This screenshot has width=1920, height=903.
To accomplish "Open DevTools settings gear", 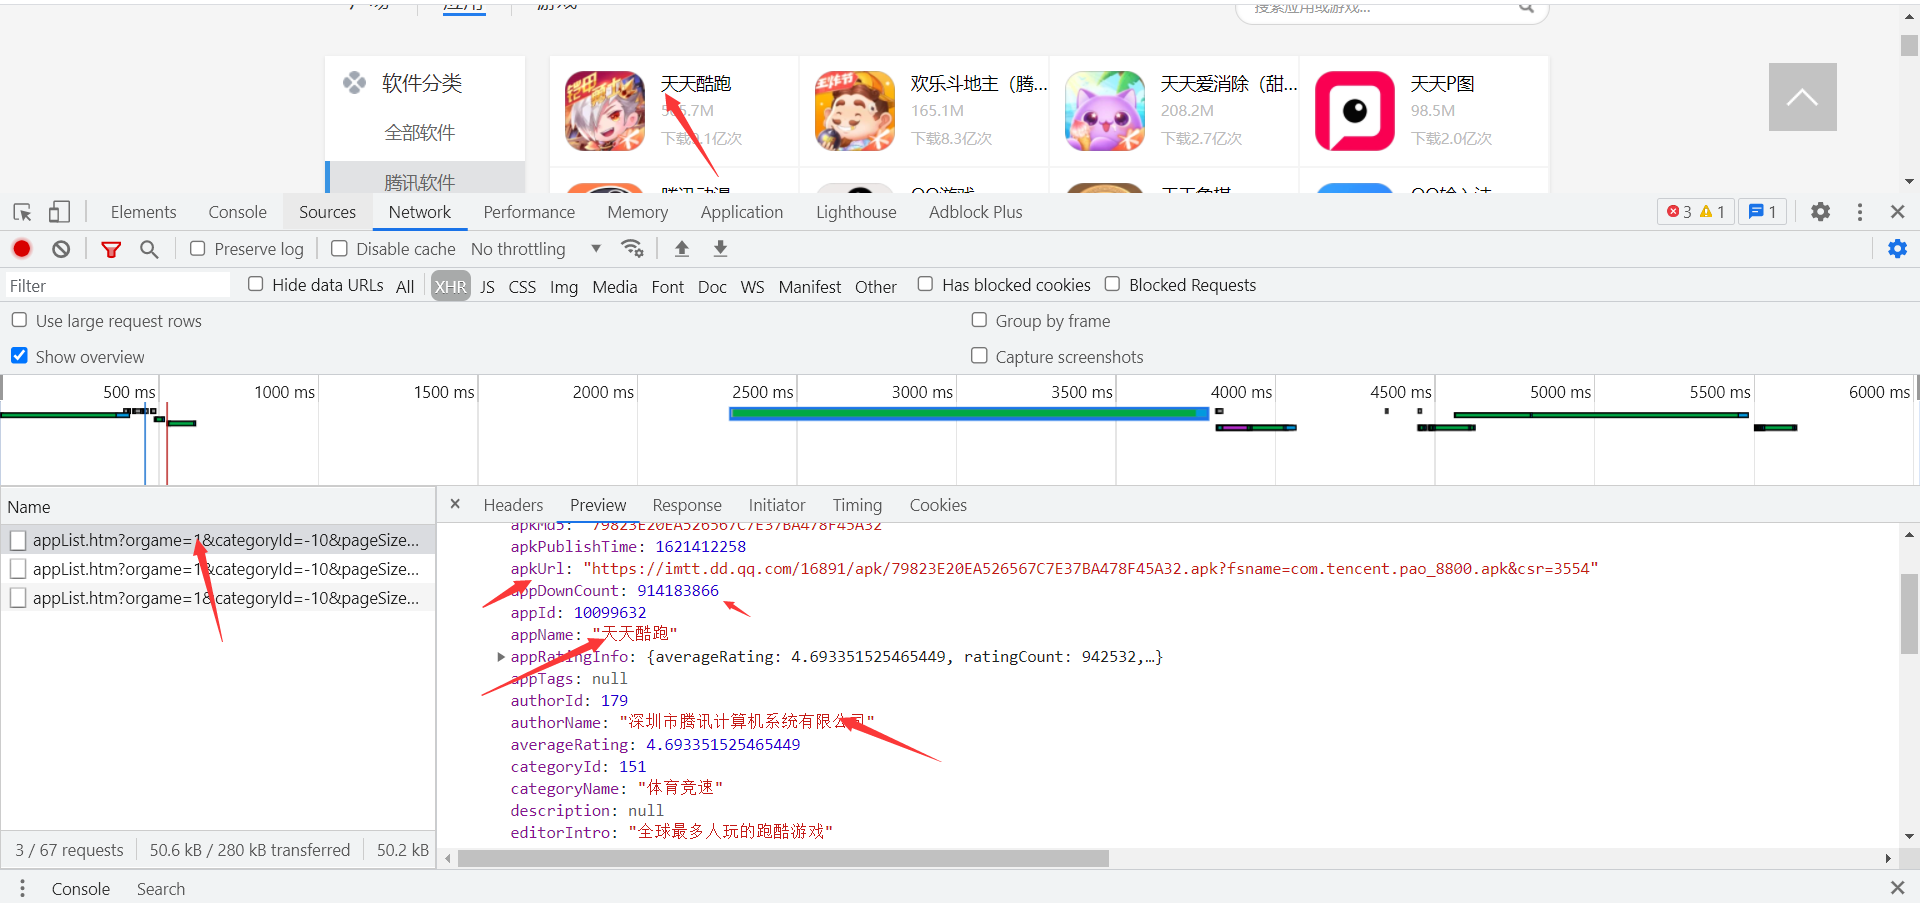I will pos(1821,212).
